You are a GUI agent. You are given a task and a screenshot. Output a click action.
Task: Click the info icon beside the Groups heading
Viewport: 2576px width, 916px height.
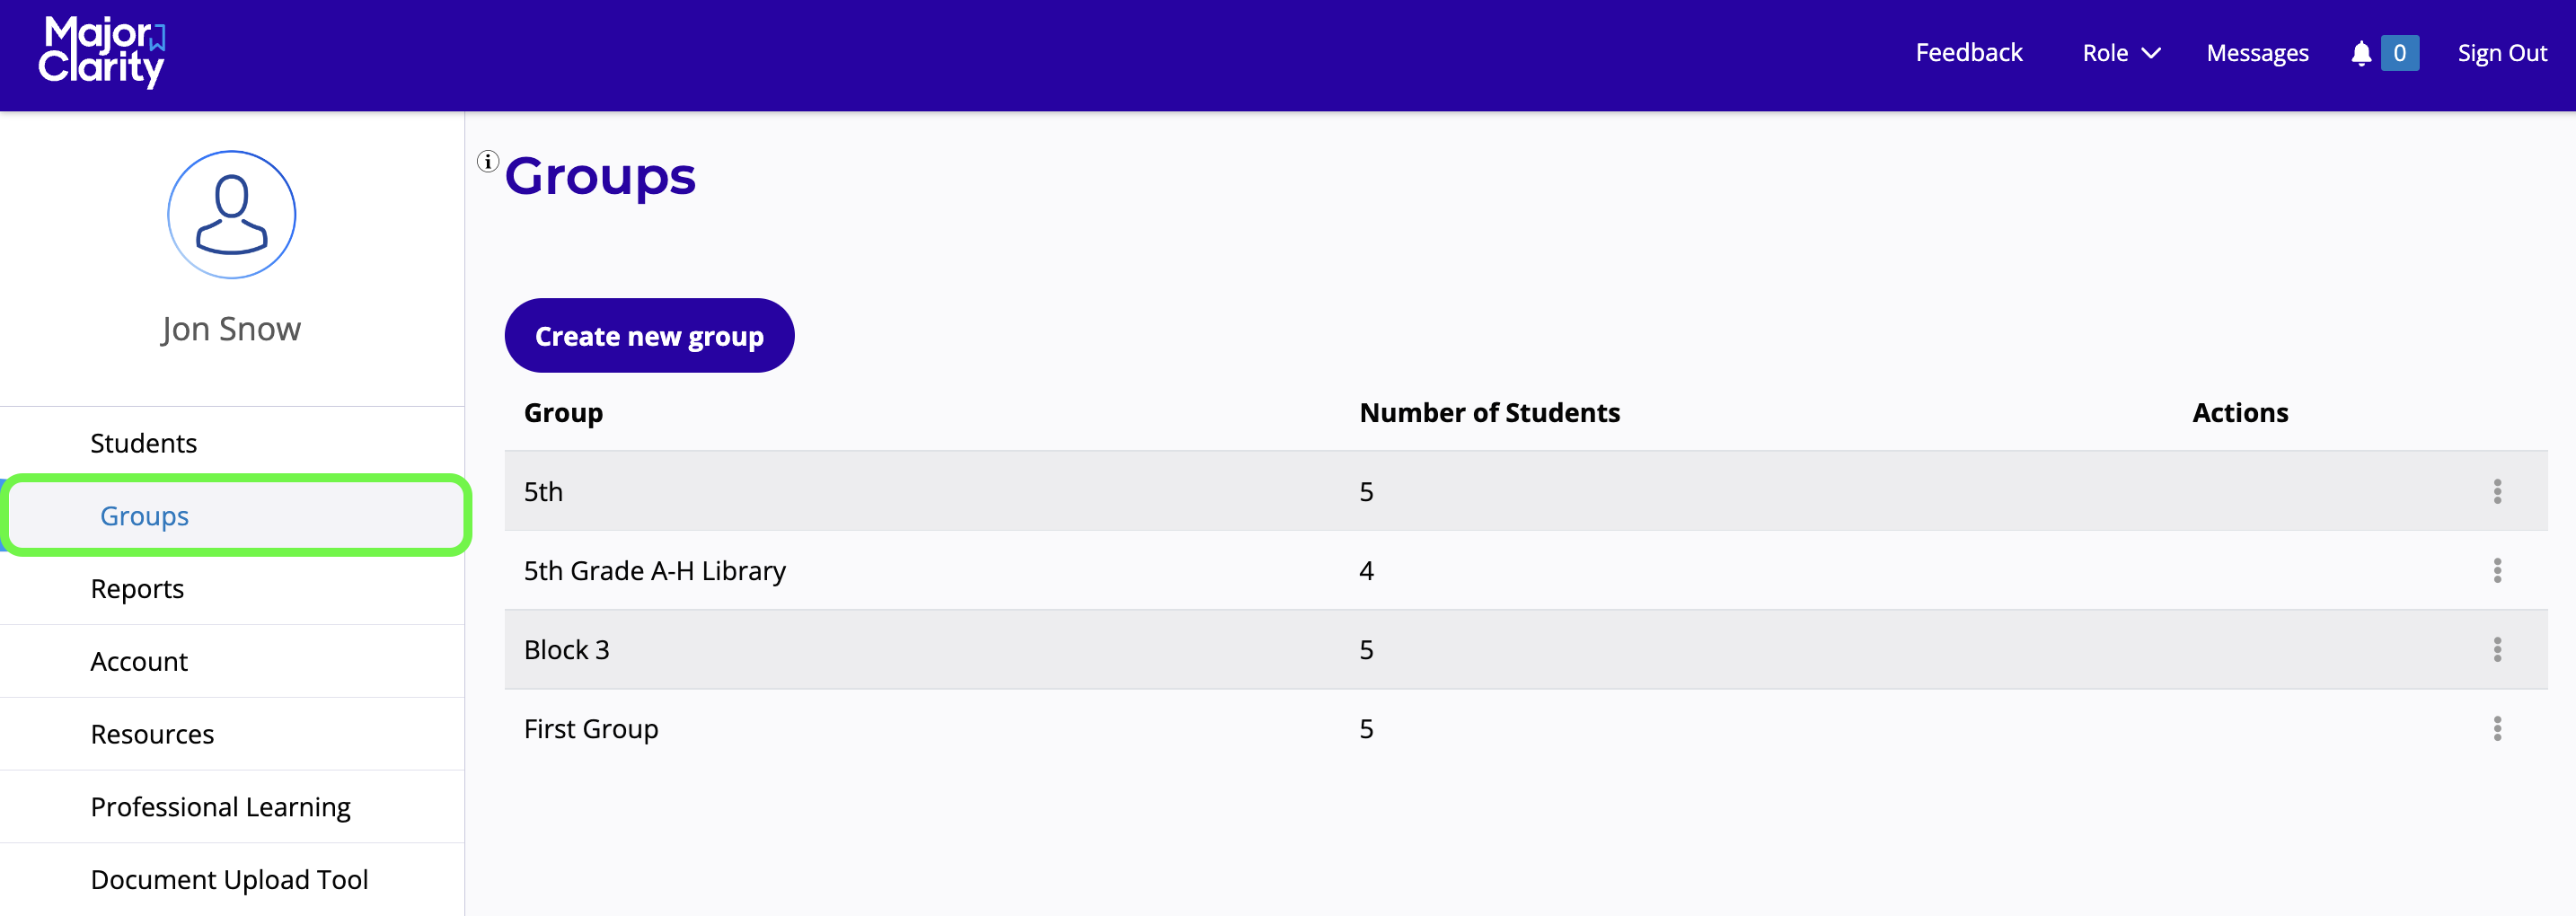(487, 161)
